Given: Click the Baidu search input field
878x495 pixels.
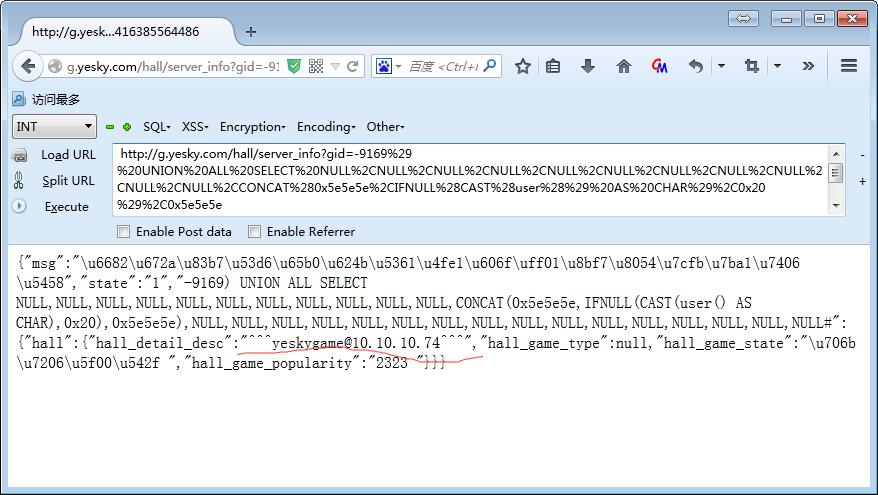Looking at the screenshot, I should [x=443, y=67].
